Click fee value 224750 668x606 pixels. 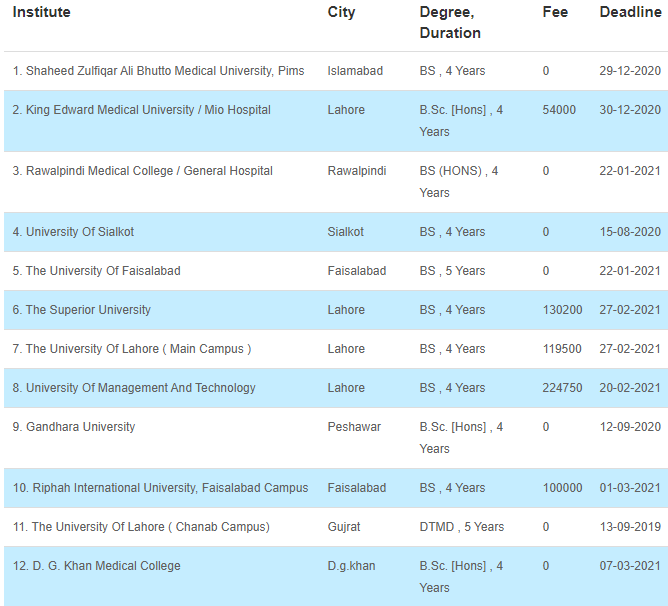coord(562,388)
